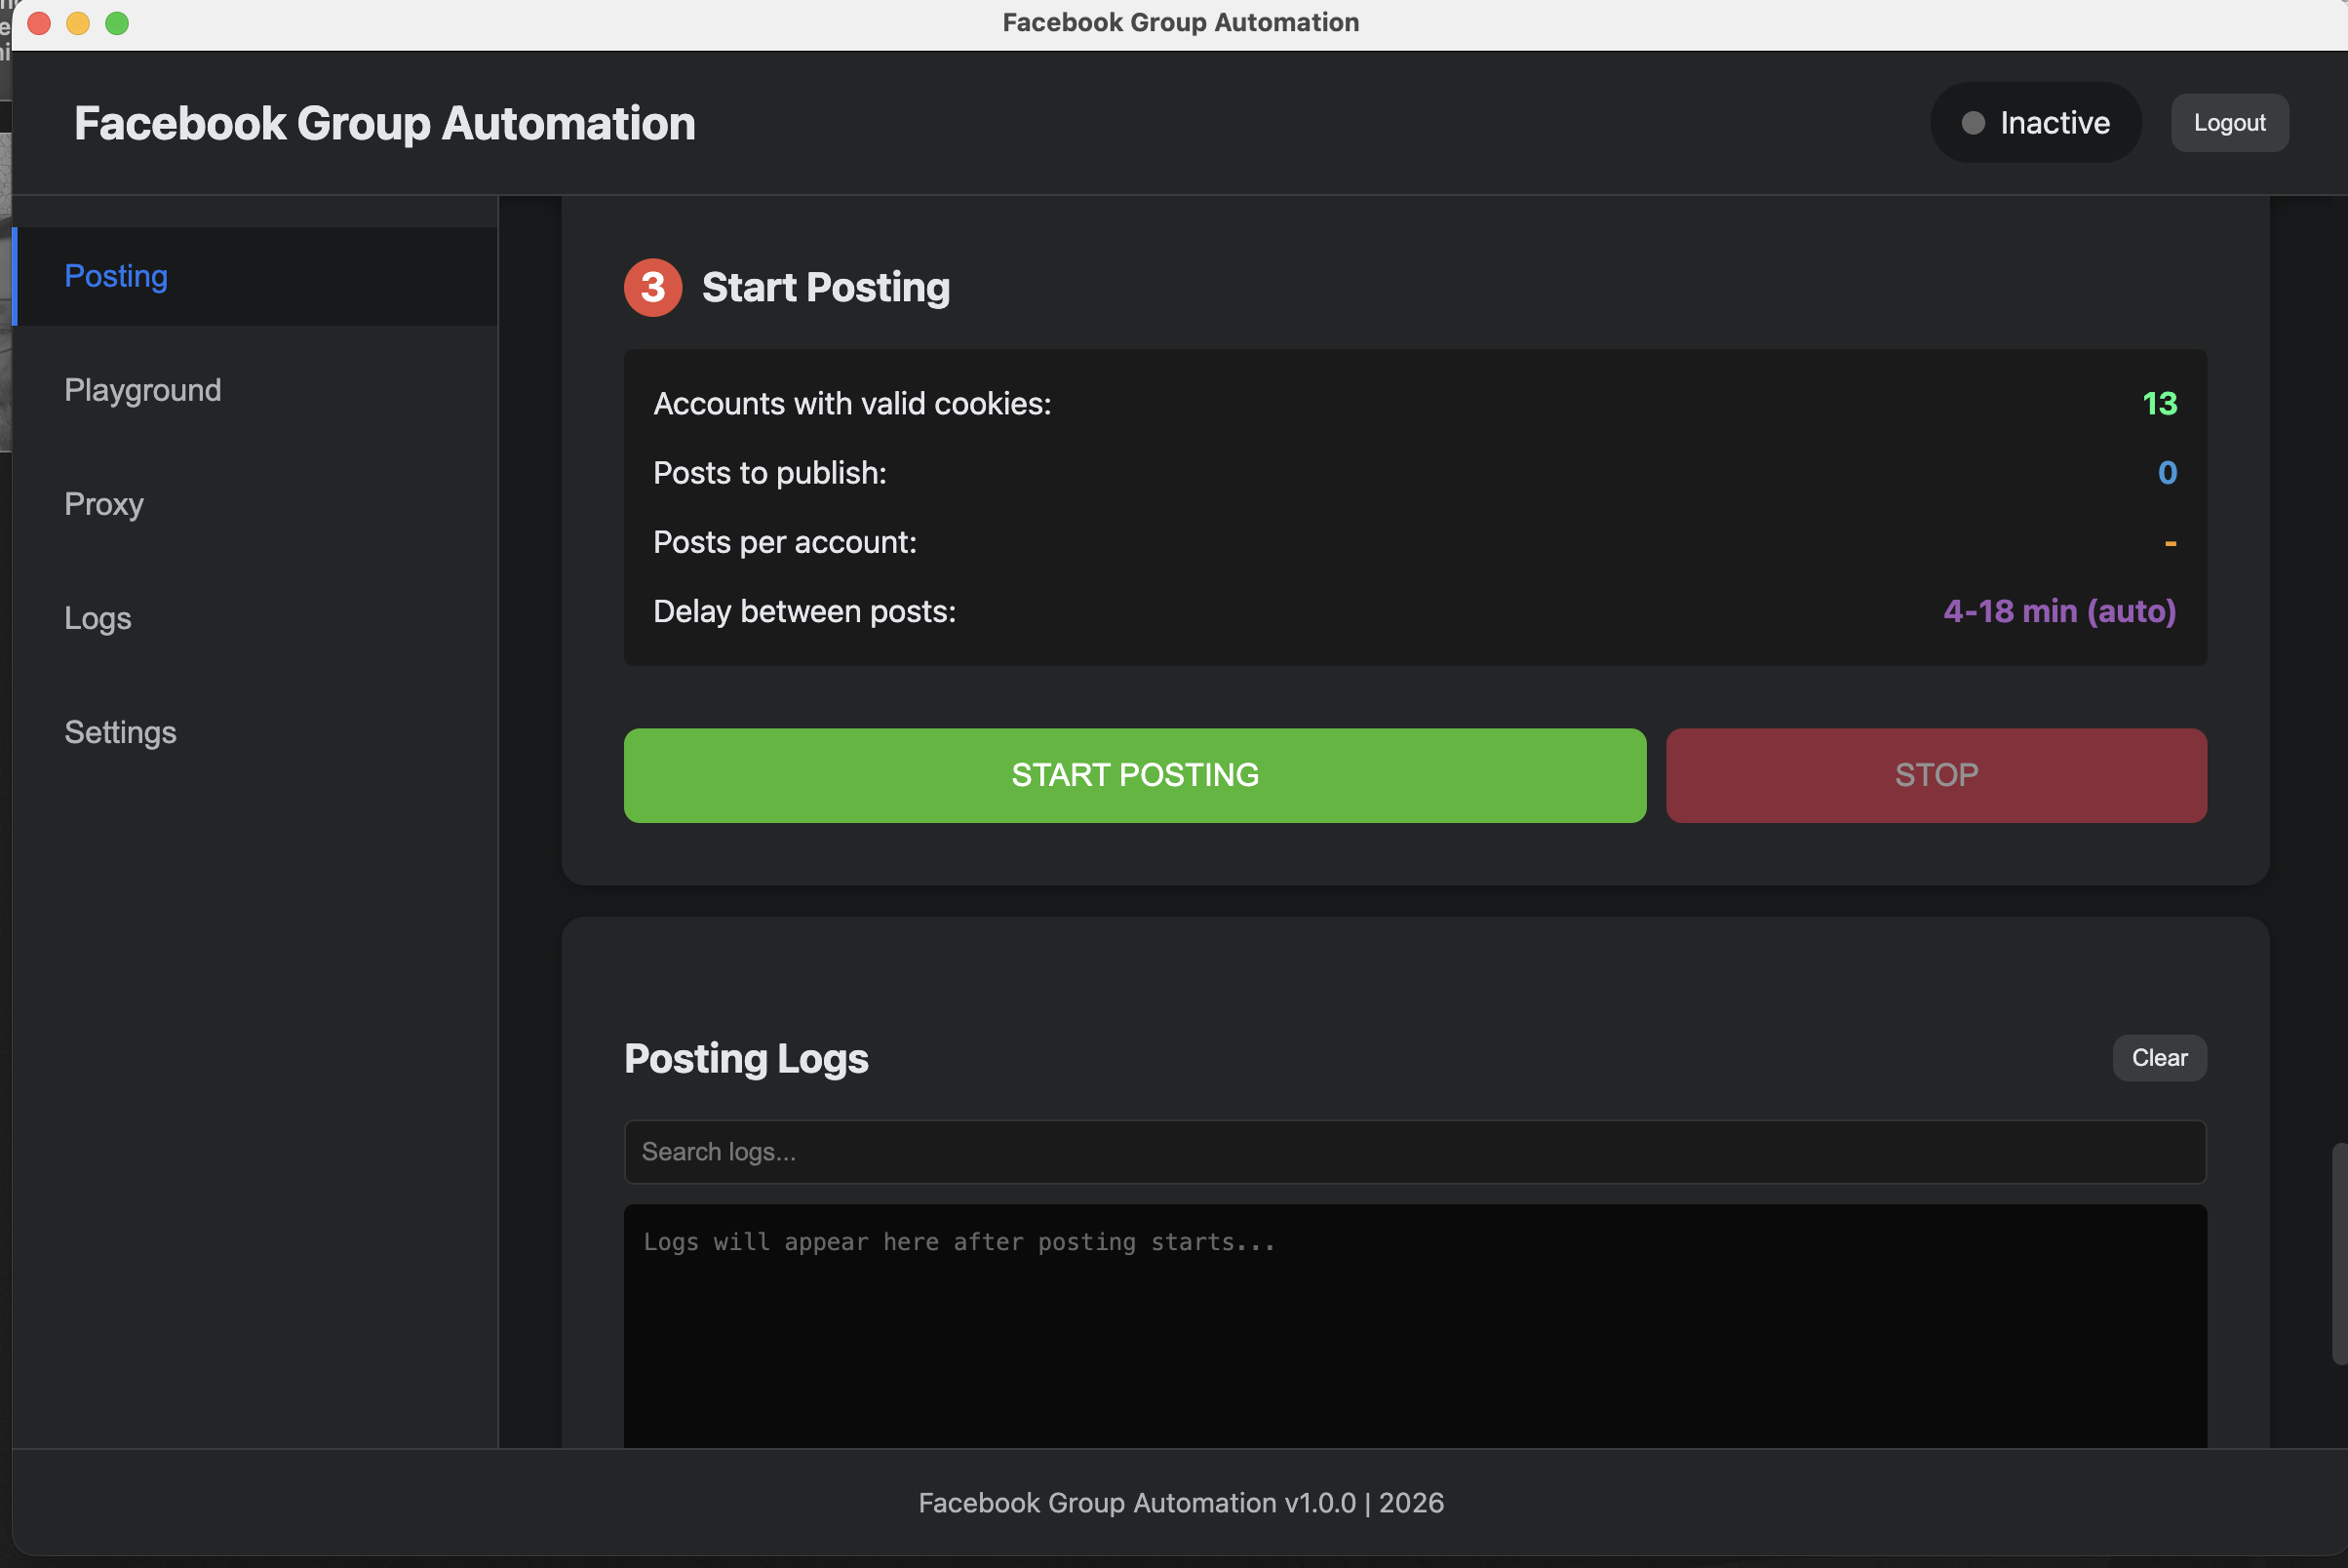The height and width of the screenshot is (1568, 2348).
Task: Open the Playground section
Action: (x=143, y=390)
